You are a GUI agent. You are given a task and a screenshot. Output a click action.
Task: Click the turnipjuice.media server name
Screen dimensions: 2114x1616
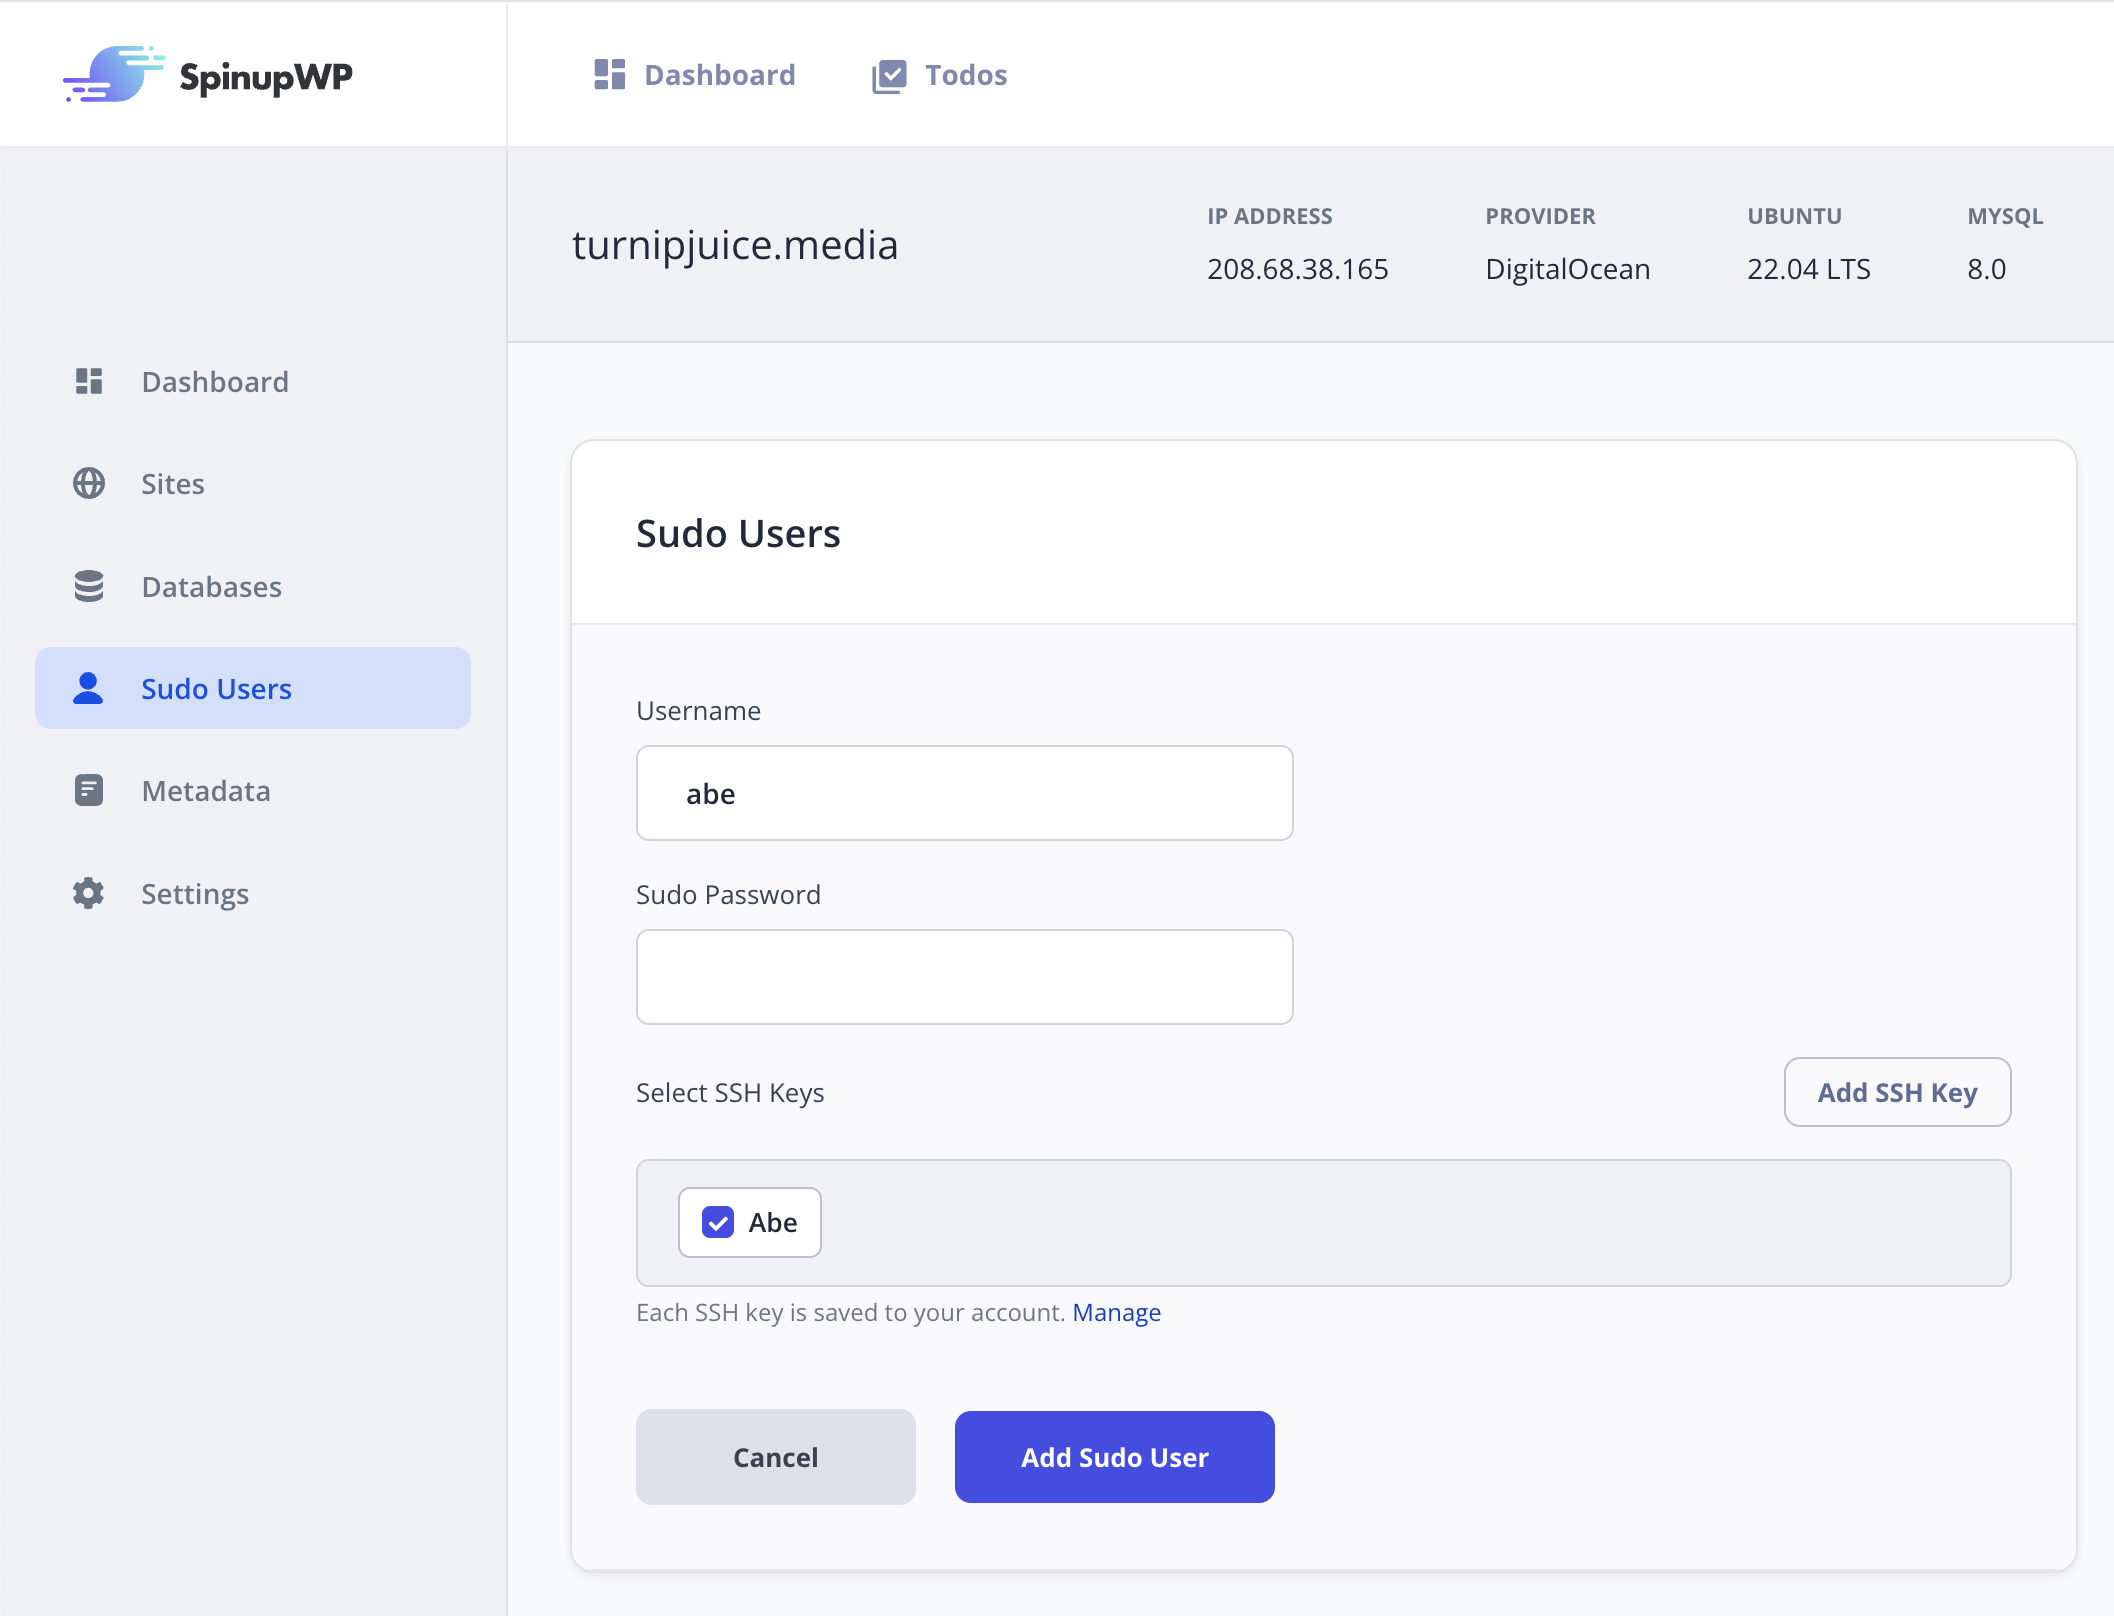[735, 246]
